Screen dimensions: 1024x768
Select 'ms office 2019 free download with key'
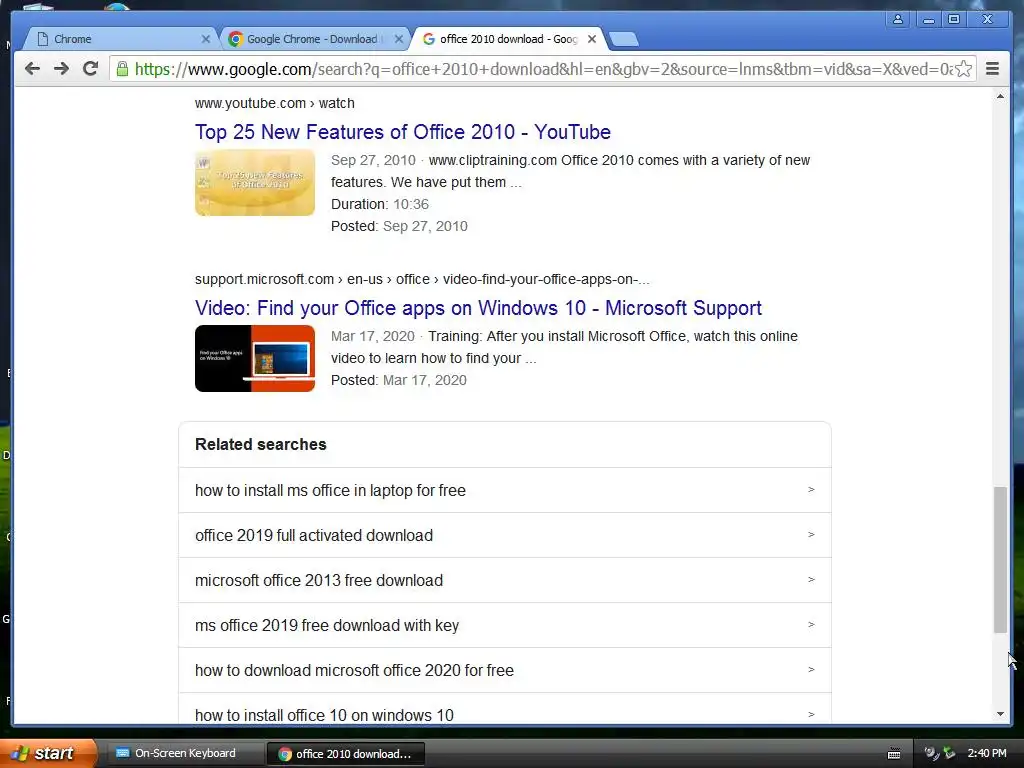(505, 626)
